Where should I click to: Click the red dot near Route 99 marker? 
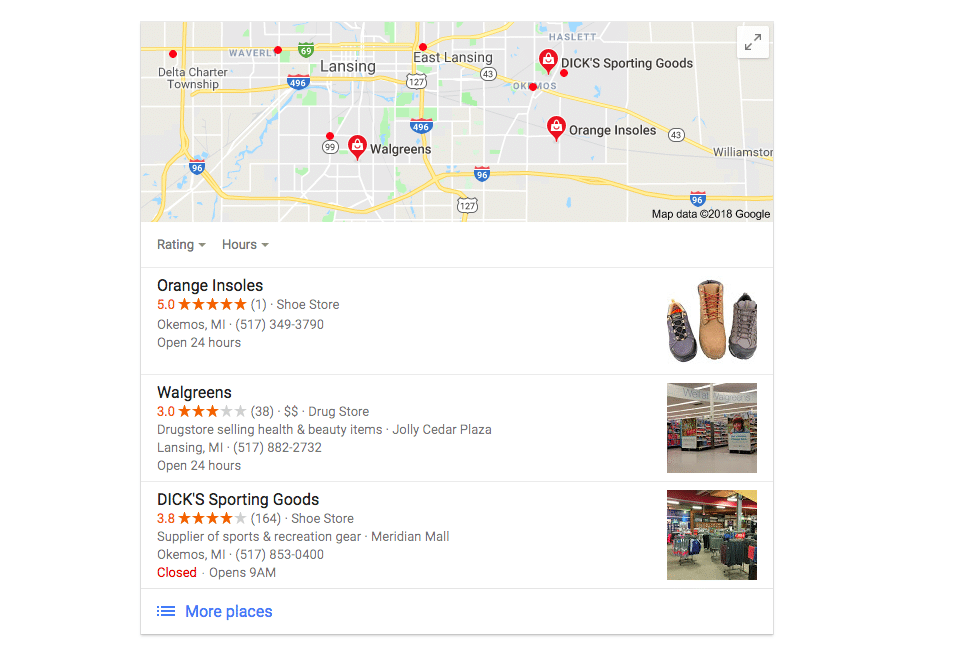330,136
